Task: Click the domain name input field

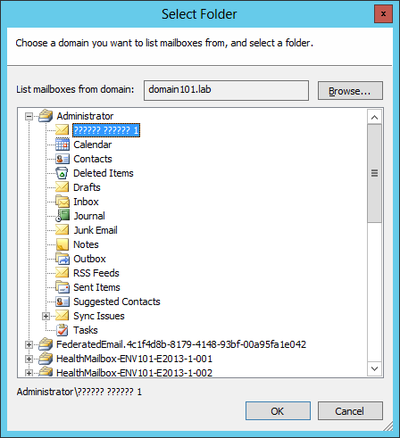Action: (x=226, y=90)
